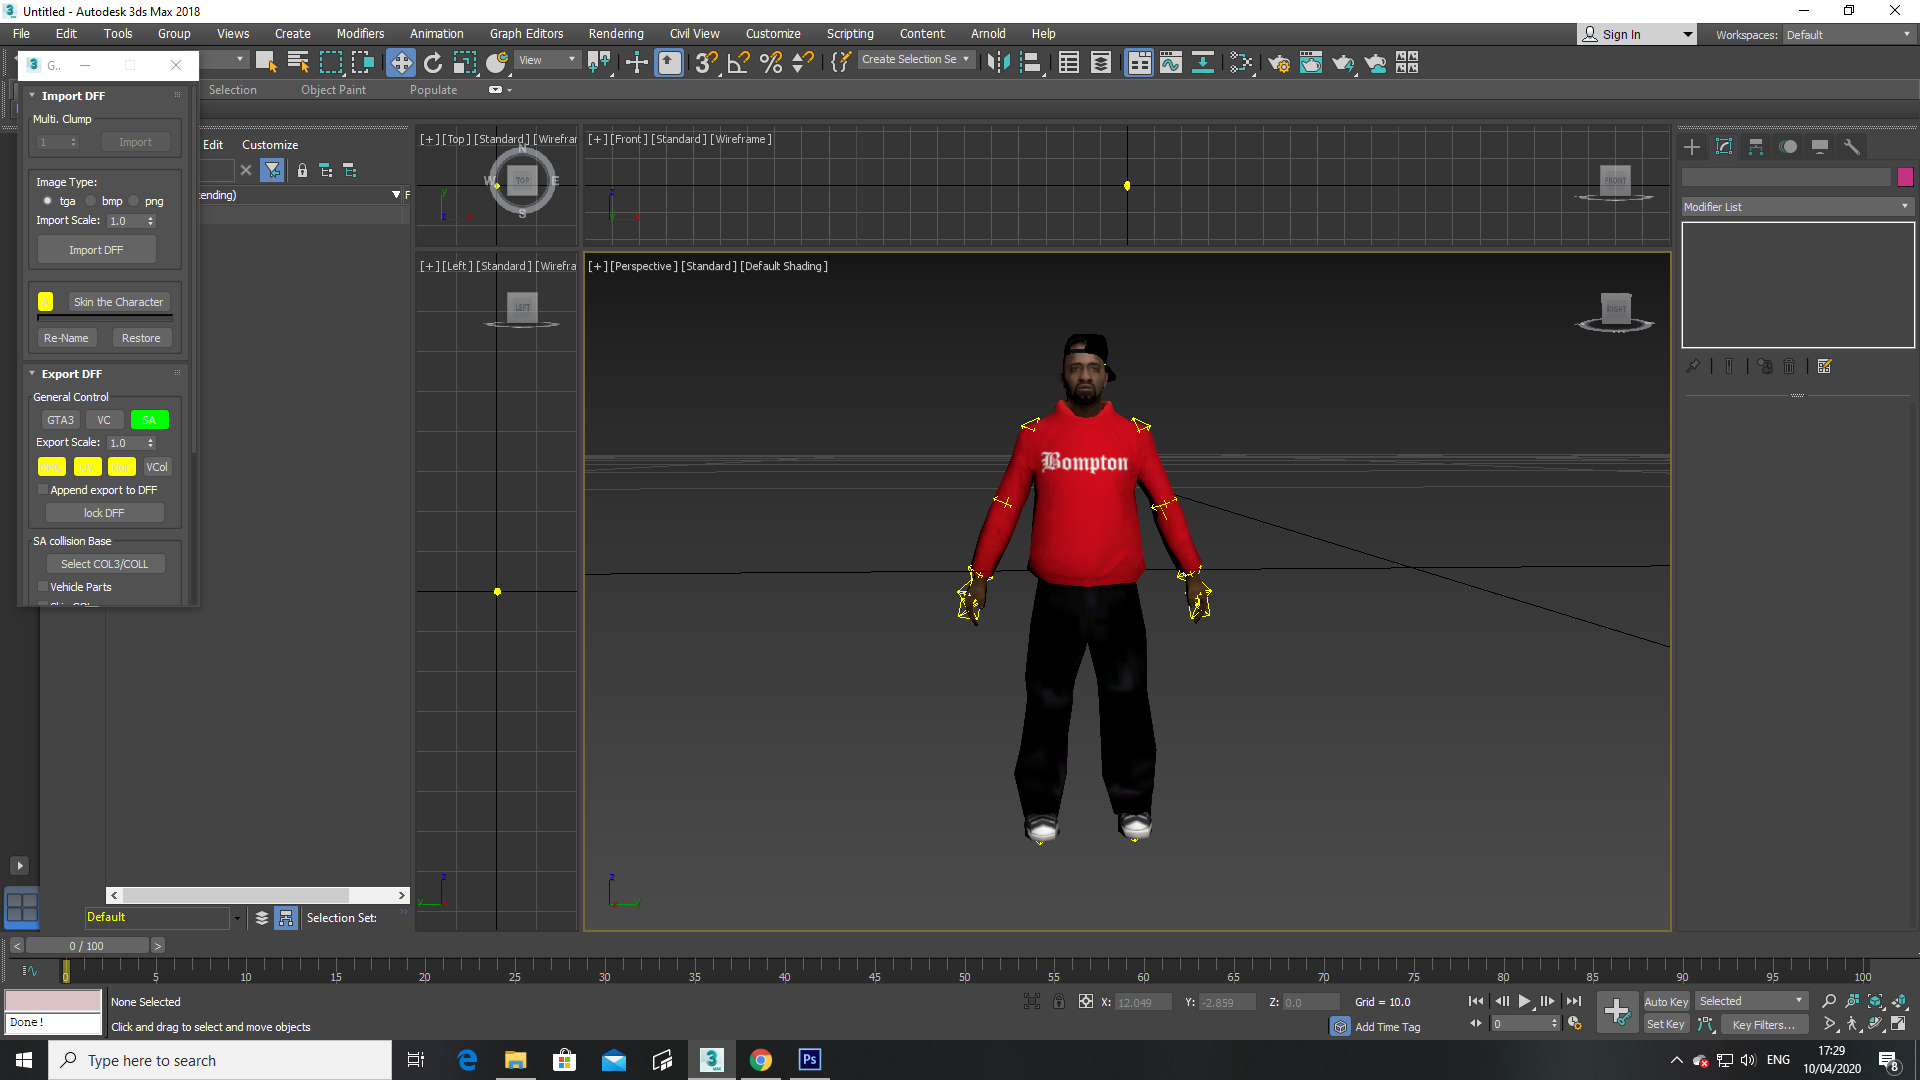
Task: Open the Utilities panel wrench icon
Action: [1852, 147]
